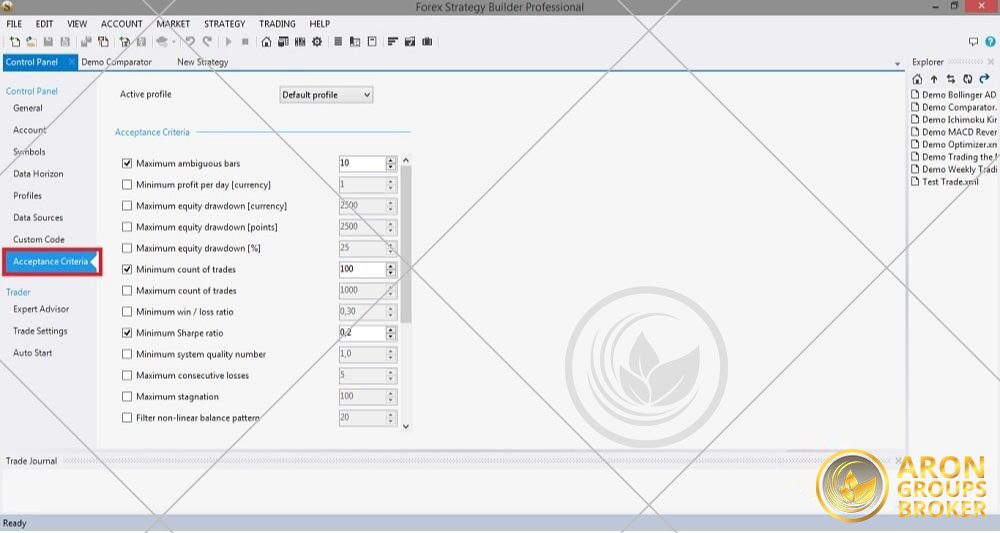This screenshot has width=1000, height=533.
Task: Click the briefcase icon at the toolbar's end
Action: click(427, 42)
